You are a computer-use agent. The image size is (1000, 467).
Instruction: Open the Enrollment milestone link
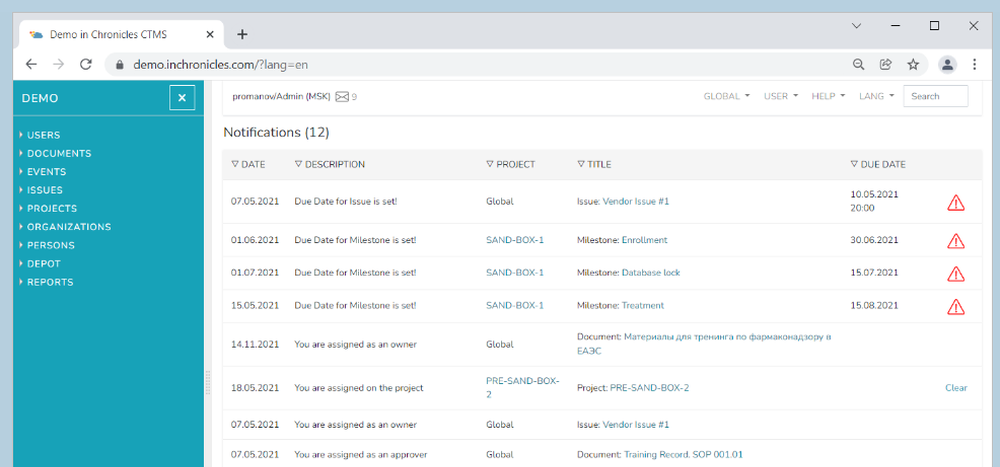644,240
